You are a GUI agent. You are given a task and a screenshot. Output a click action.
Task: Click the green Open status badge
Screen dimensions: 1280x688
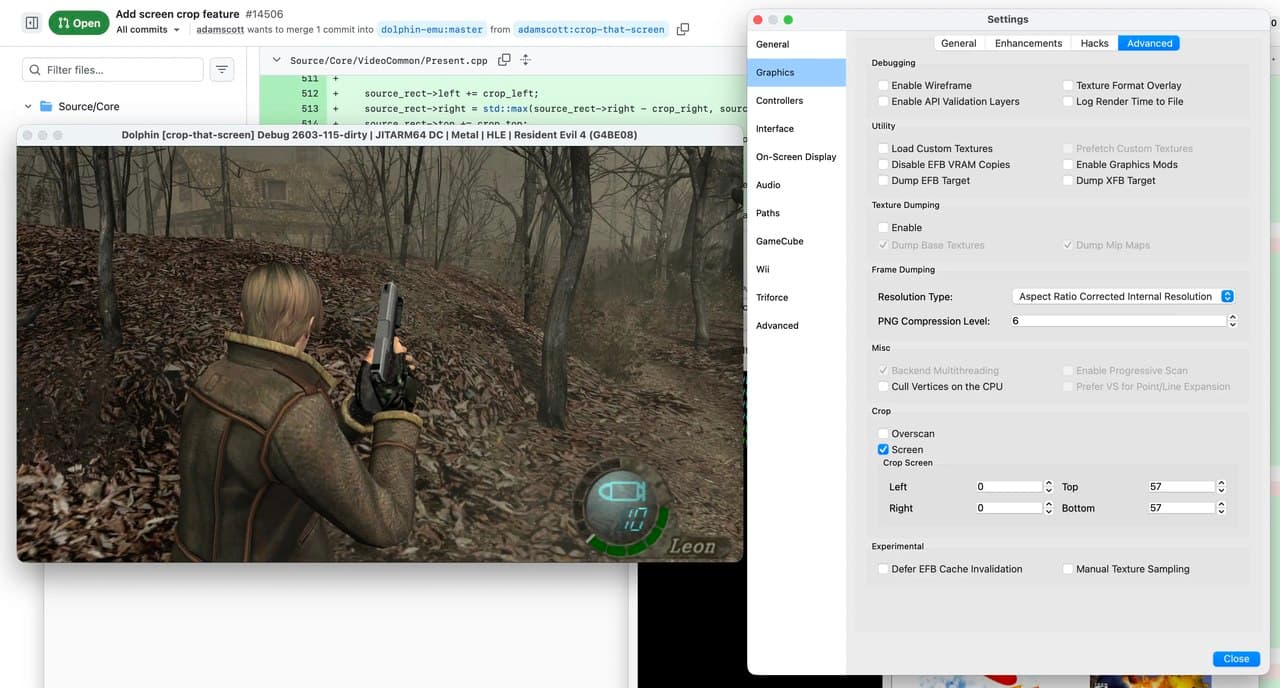coord(78,23)
